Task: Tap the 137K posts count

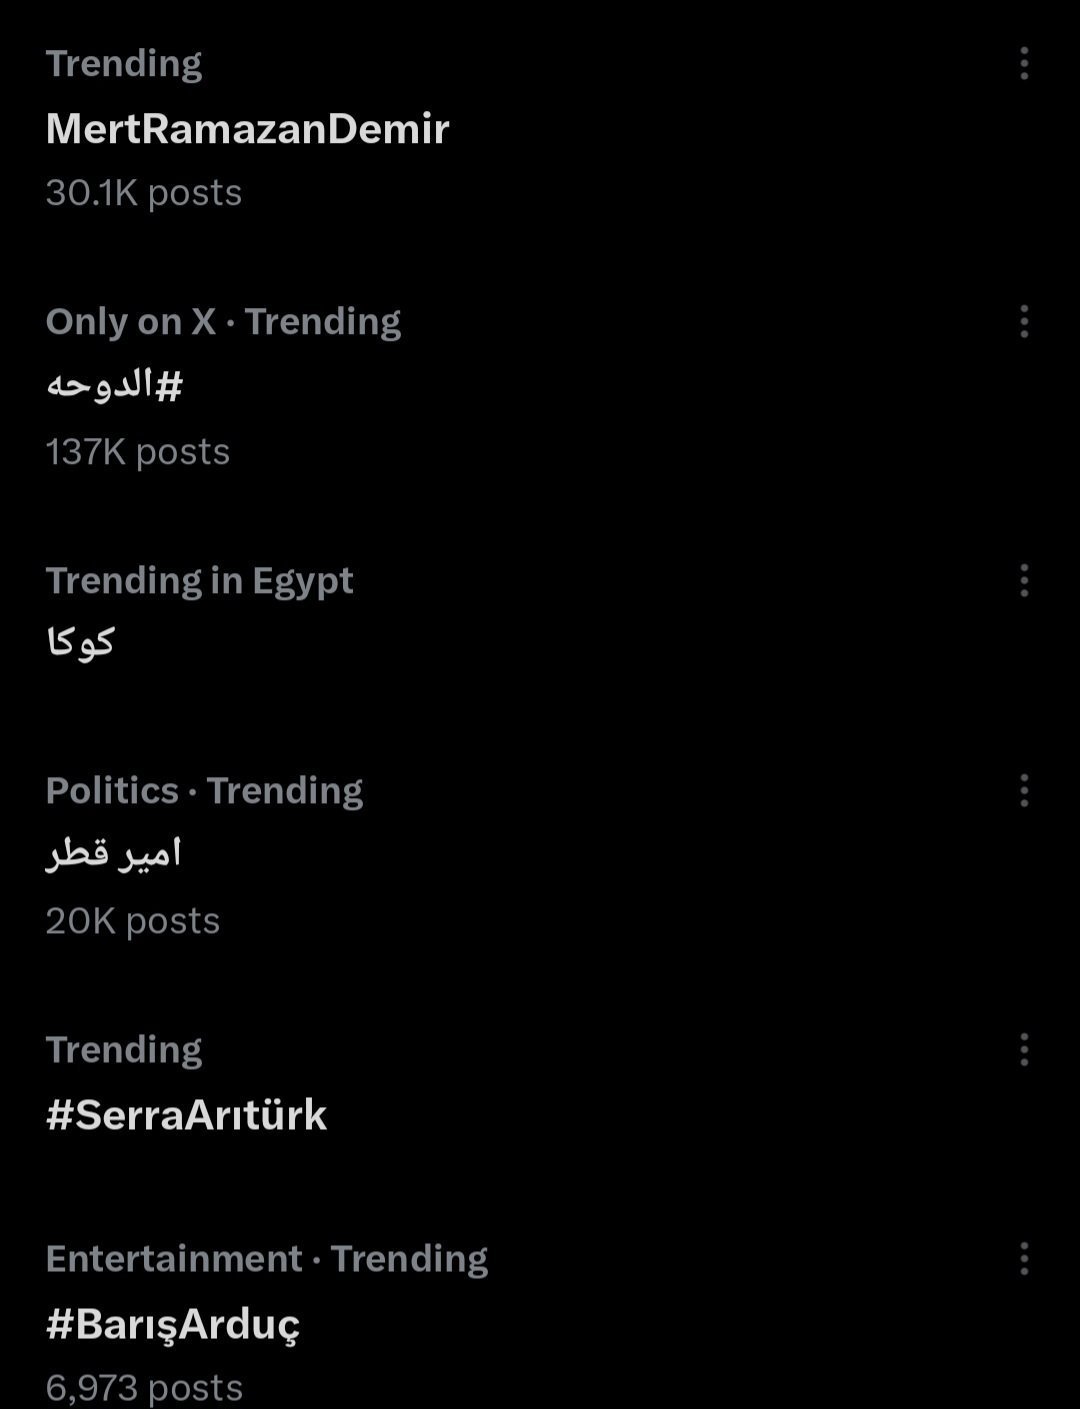Action: coord(137,451)
